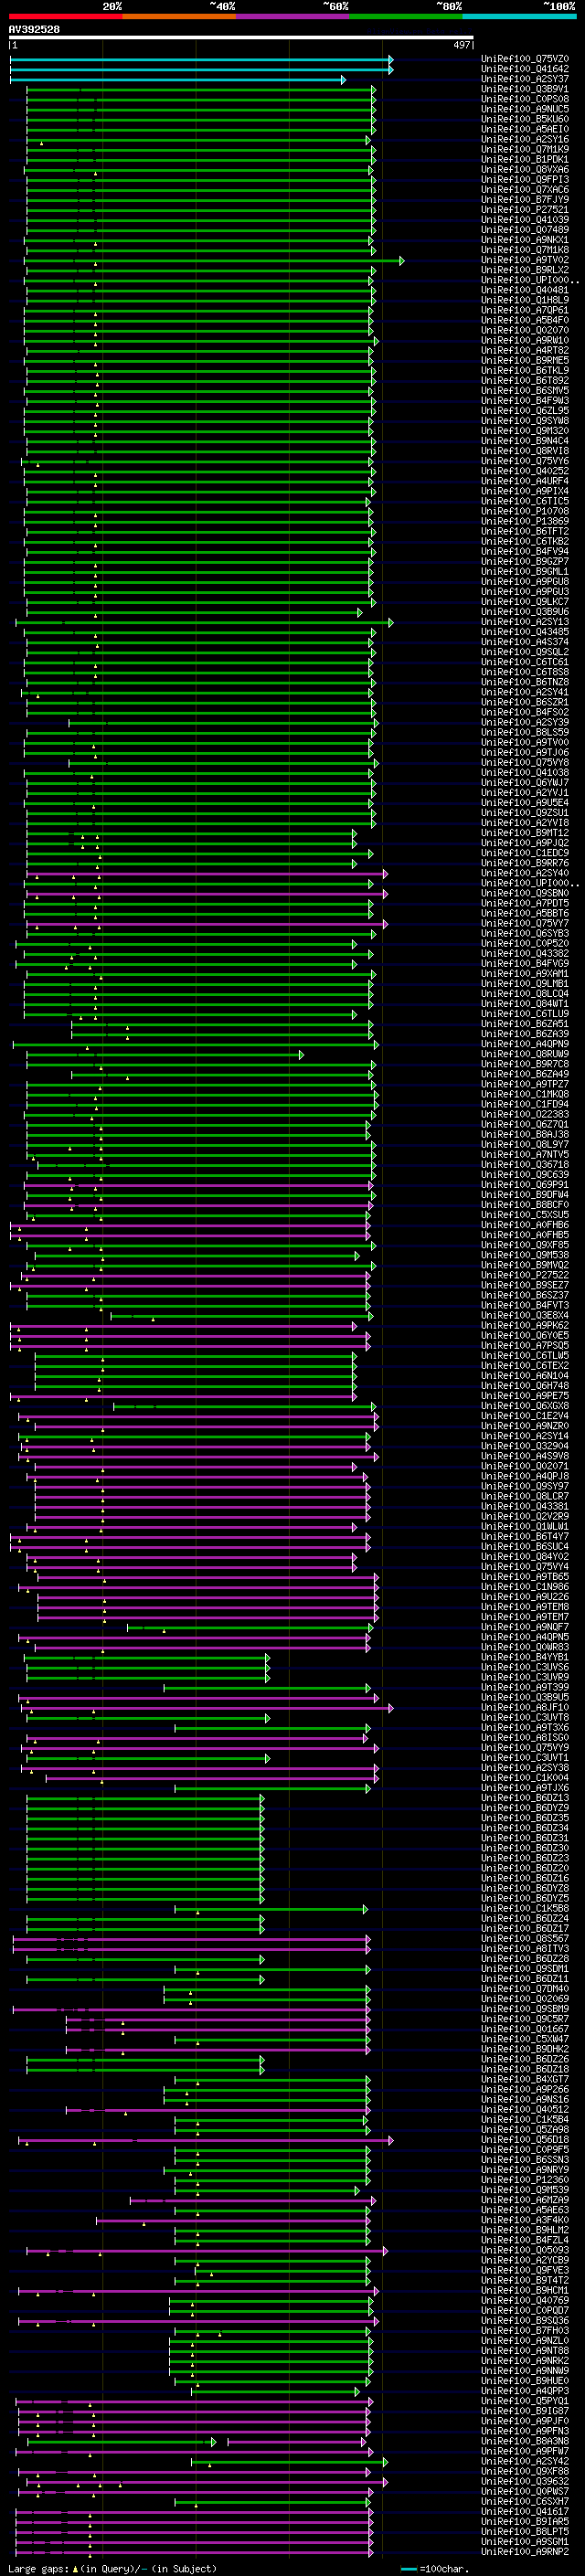Select the UniRef100_A9TV02 label
The width and height of the screenshot is (585, 2576).
point(525,260)
